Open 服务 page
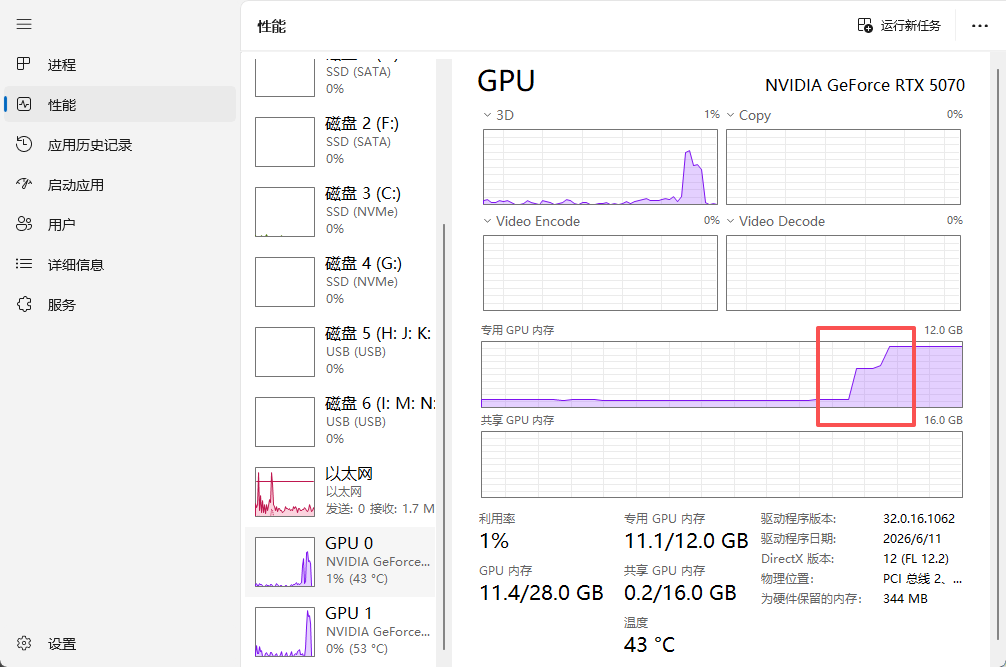Viewport: 1006px width, 667px height. point(62,305)
